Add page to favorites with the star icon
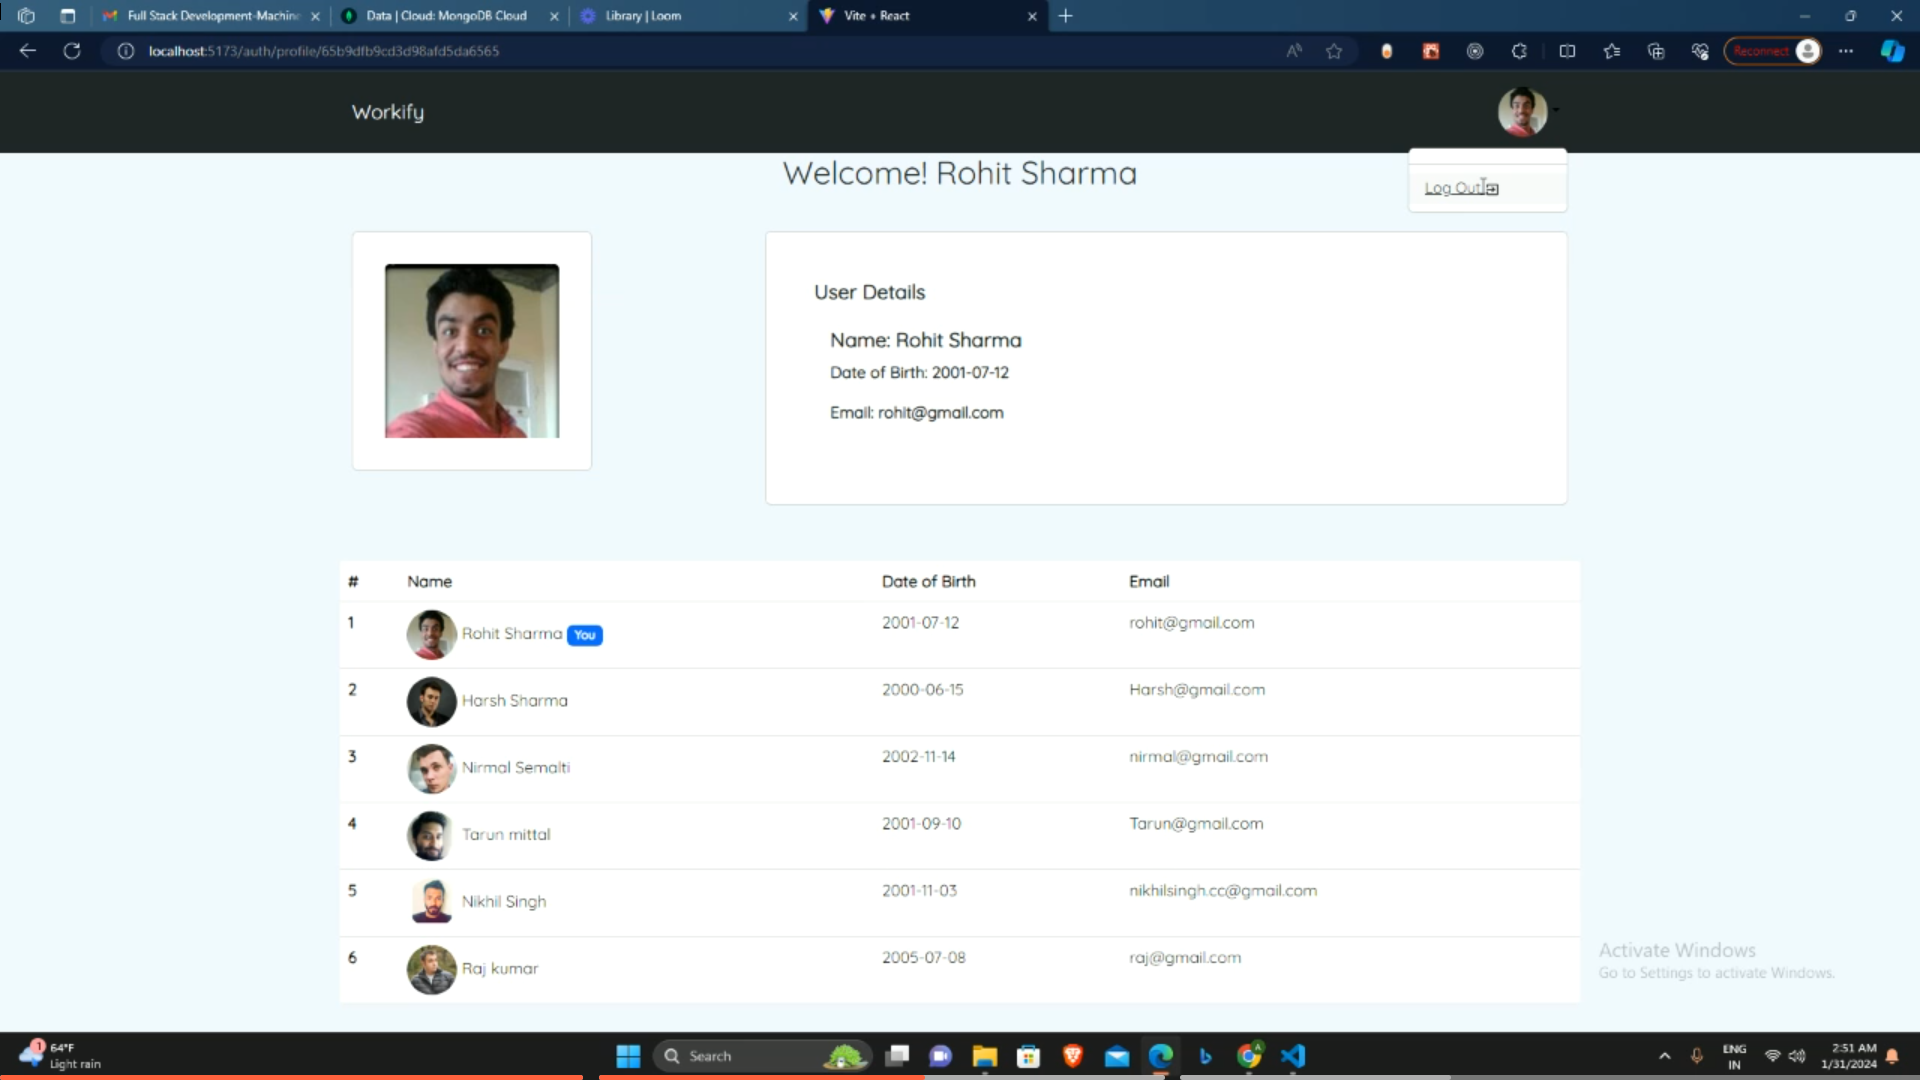1920x1080 pixels. [x=1334, y=51]
